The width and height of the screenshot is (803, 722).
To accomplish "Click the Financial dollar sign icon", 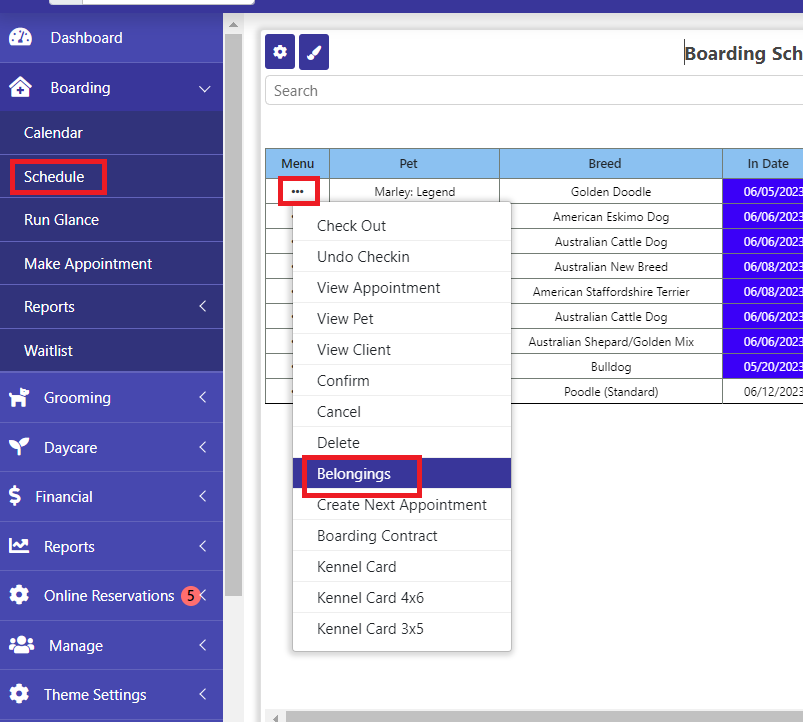I will coord(14,497).
